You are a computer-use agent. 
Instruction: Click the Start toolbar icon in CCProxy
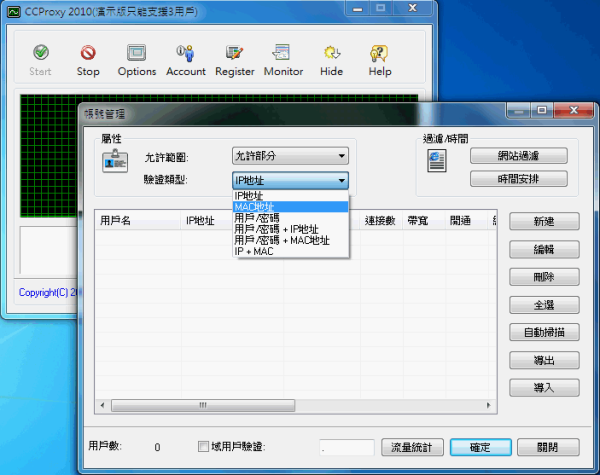41,60
